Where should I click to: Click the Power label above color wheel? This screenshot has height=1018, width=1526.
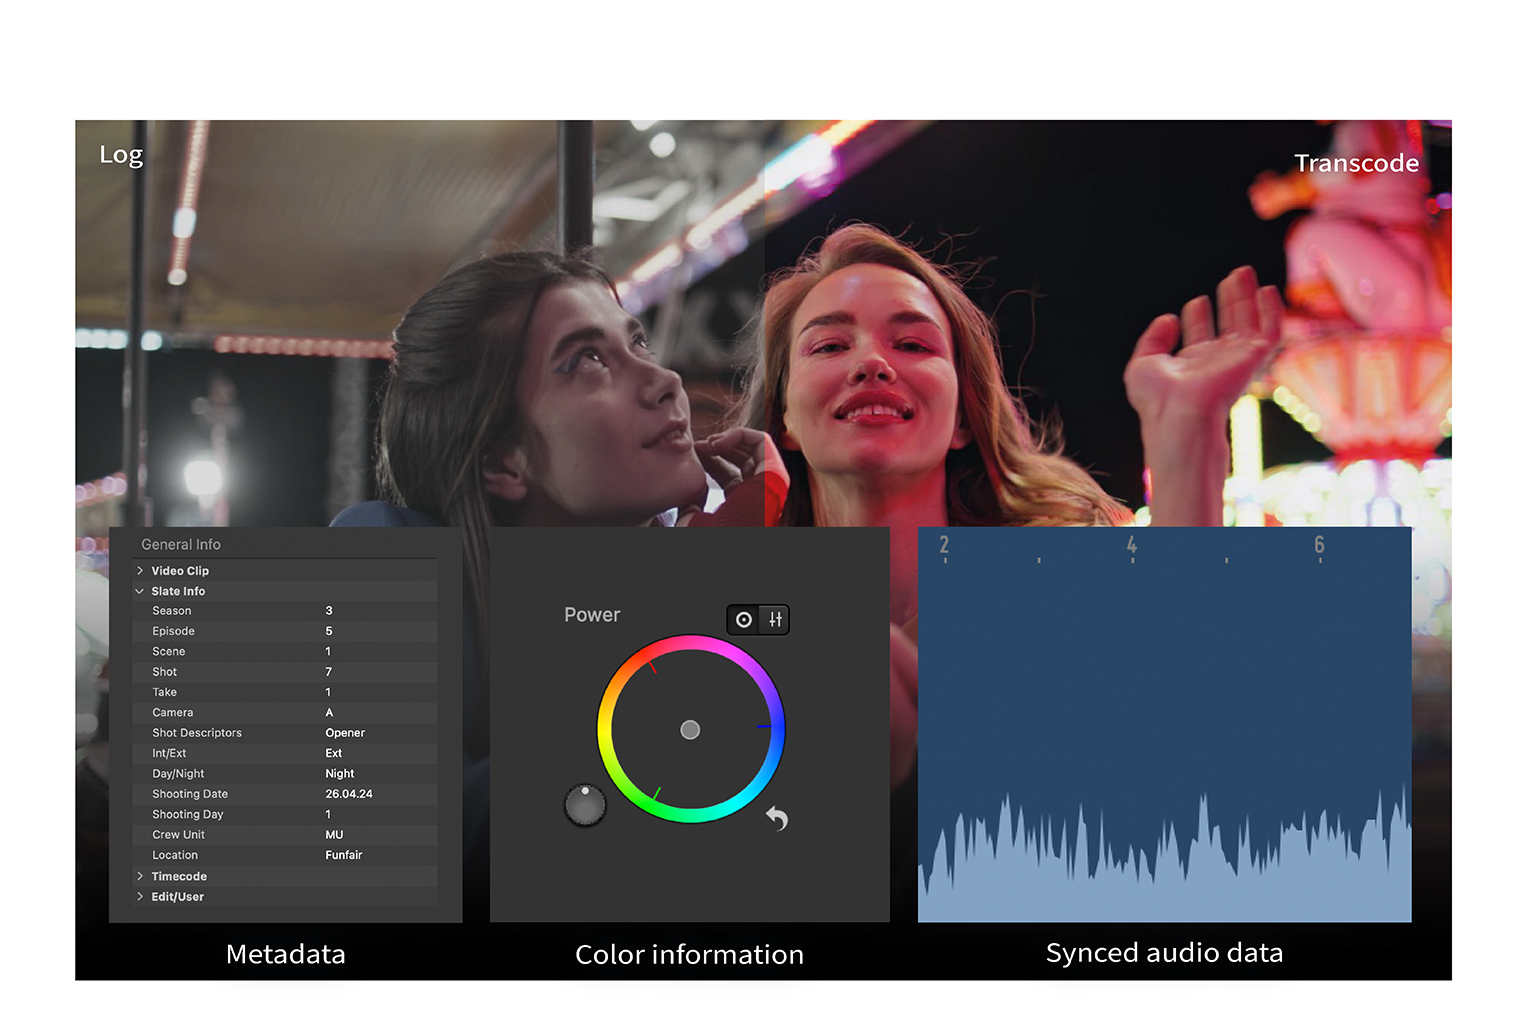(x=592, y=615)
